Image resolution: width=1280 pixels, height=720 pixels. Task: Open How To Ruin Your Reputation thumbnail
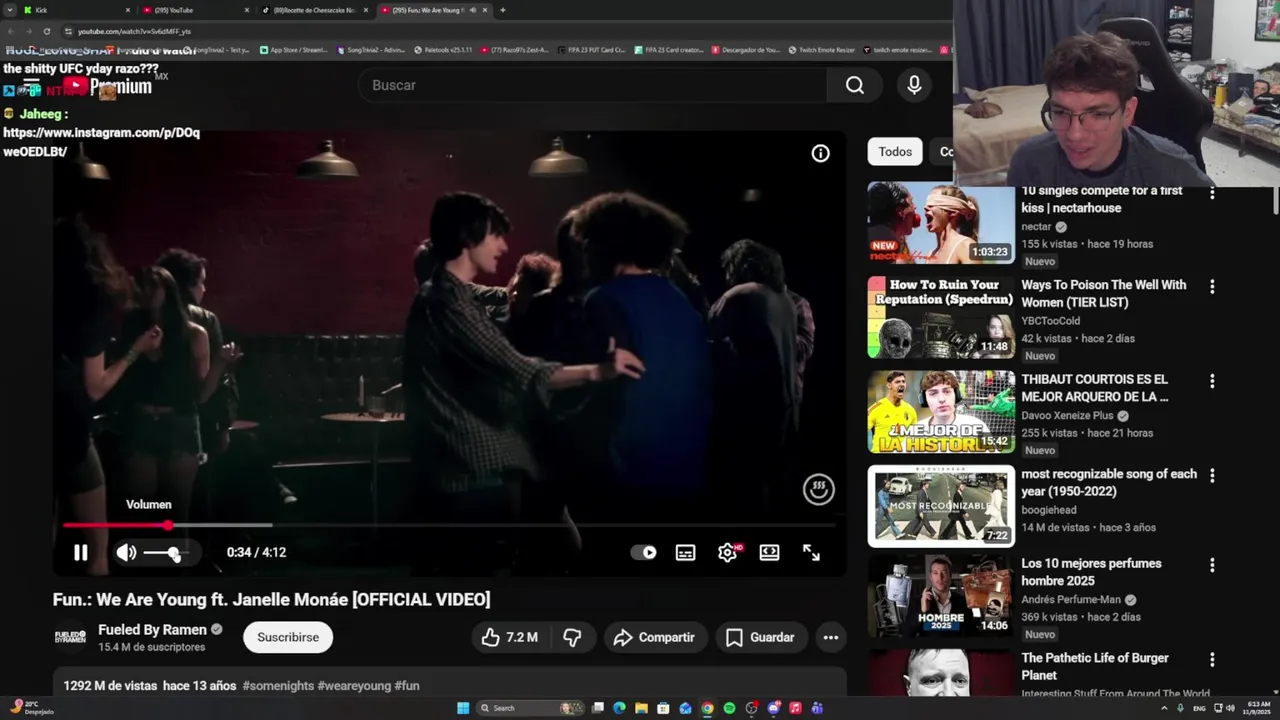(x=941, y=317)
